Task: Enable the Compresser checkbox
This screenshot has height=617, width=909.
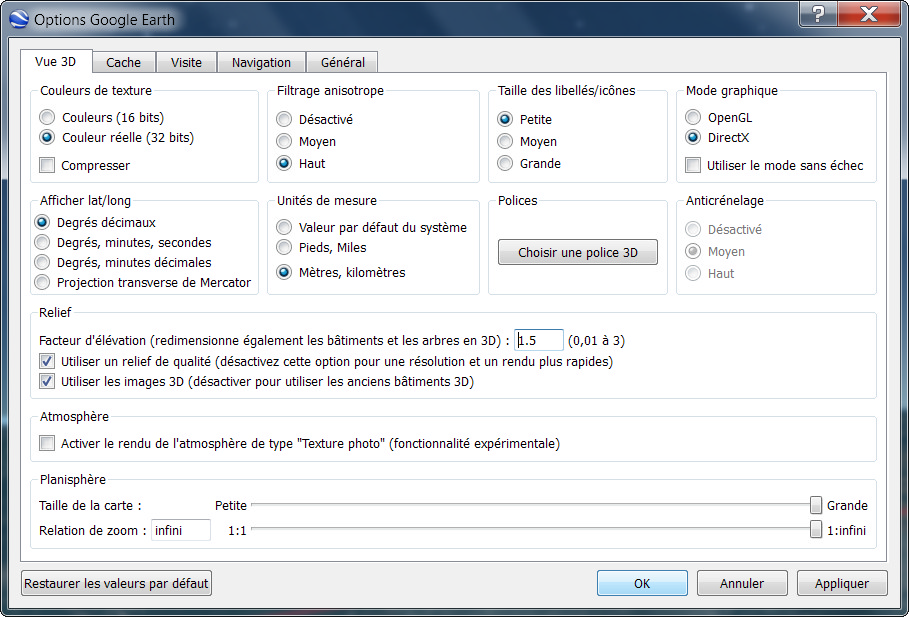Action: tap(47, 165)
